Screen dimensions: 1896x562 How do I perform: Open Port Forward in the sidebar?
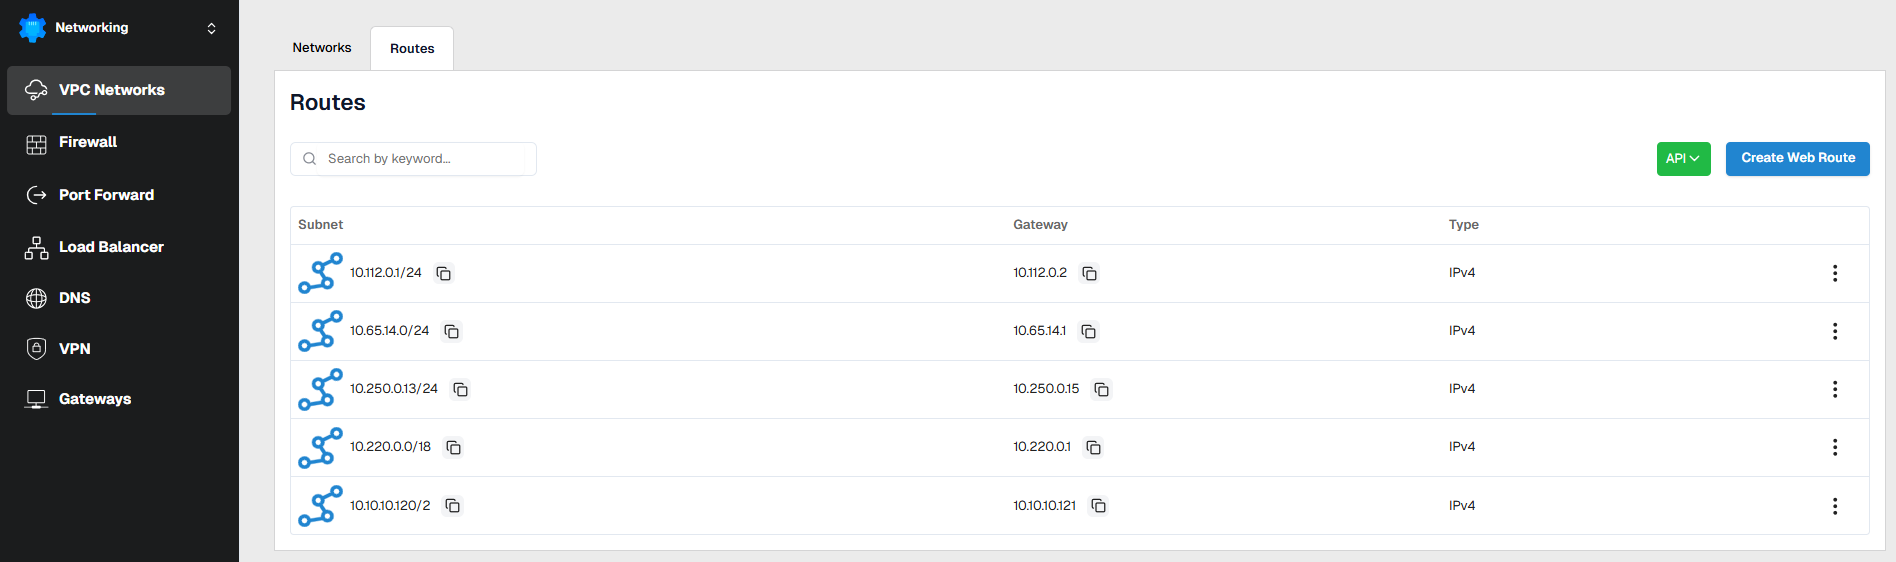(x=106, y=195)
